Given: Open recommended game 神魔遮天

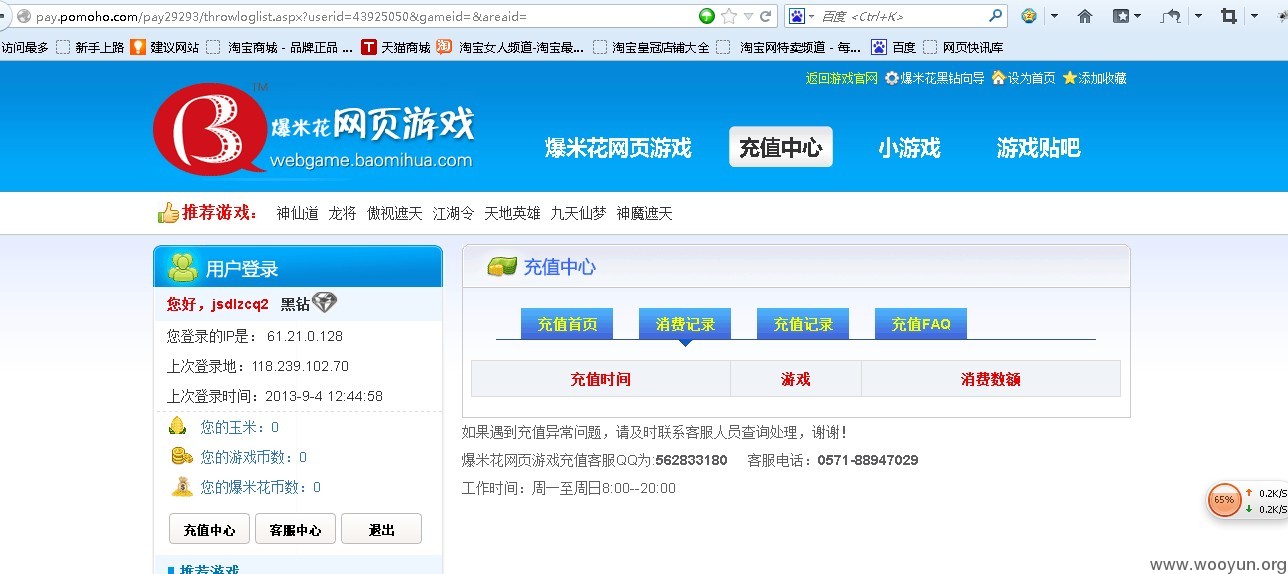Looking at the screenshot, I should [x=644, y=213].
